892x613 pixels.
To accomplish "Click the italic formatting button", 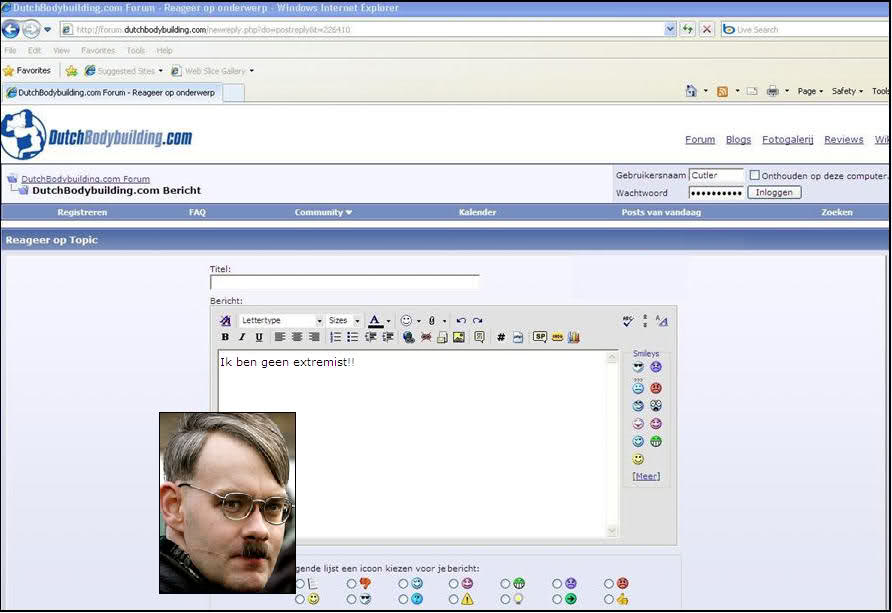I will tap(241, 338).
